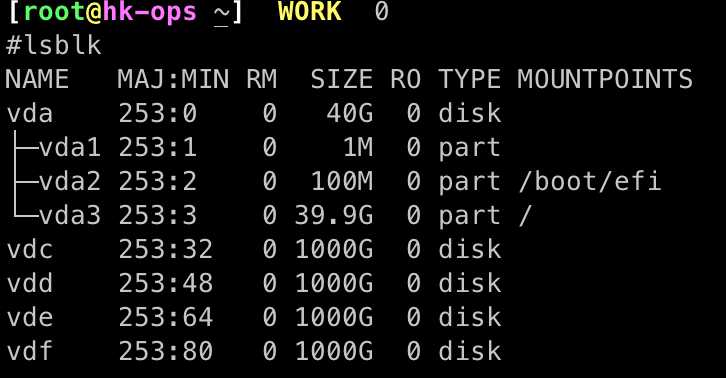Click the '253:0' device number
This screenshot has width=726, height=378.
[158, 113]
